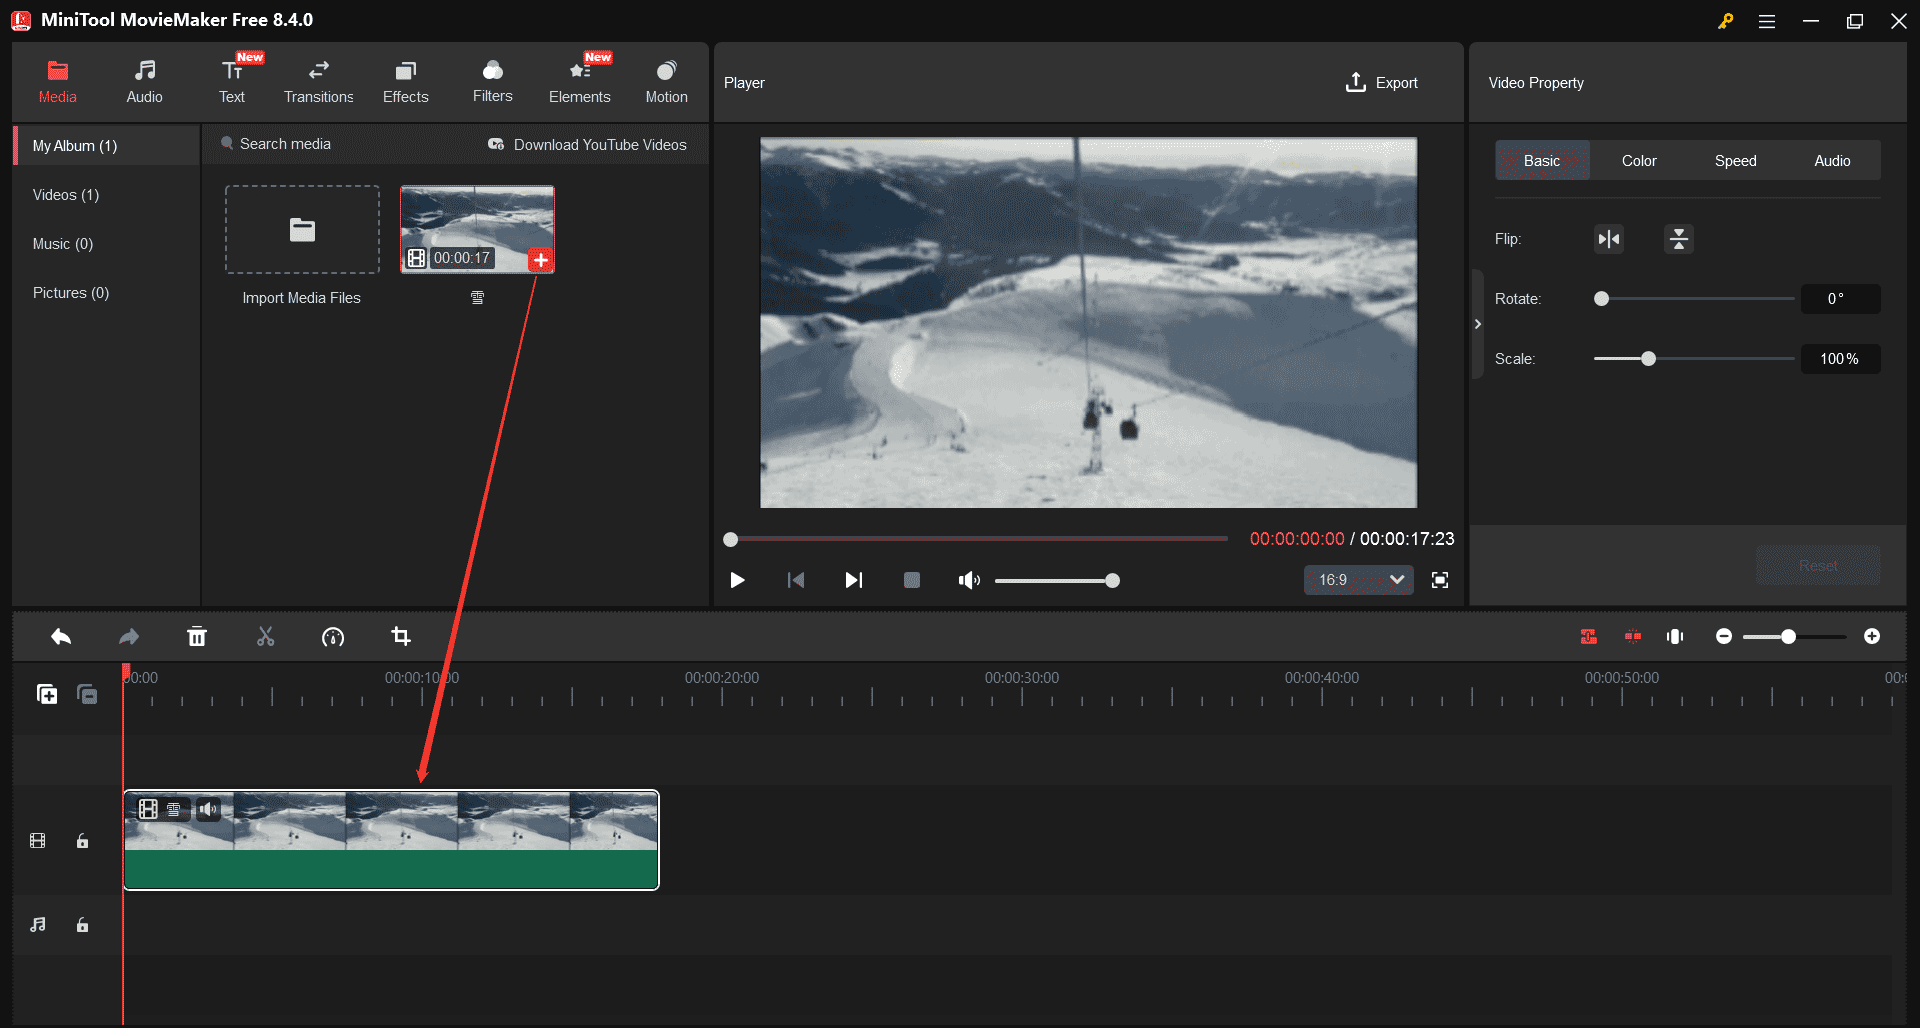Select the Crop tool above the timeline
The height and width of the screenshot is (1028, 1920).
(400, 636)
